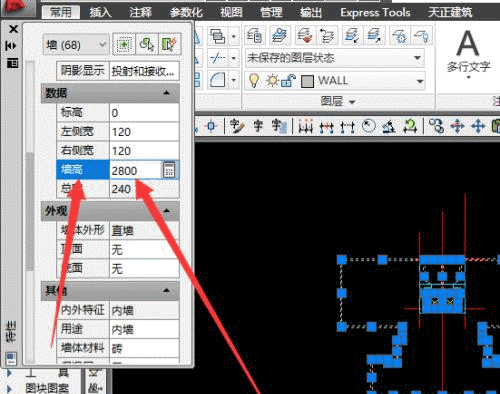The height and width of the screenshot is (394, 500).
Task: Click the WALL layer color swatch
Action: tap(307, 81)
